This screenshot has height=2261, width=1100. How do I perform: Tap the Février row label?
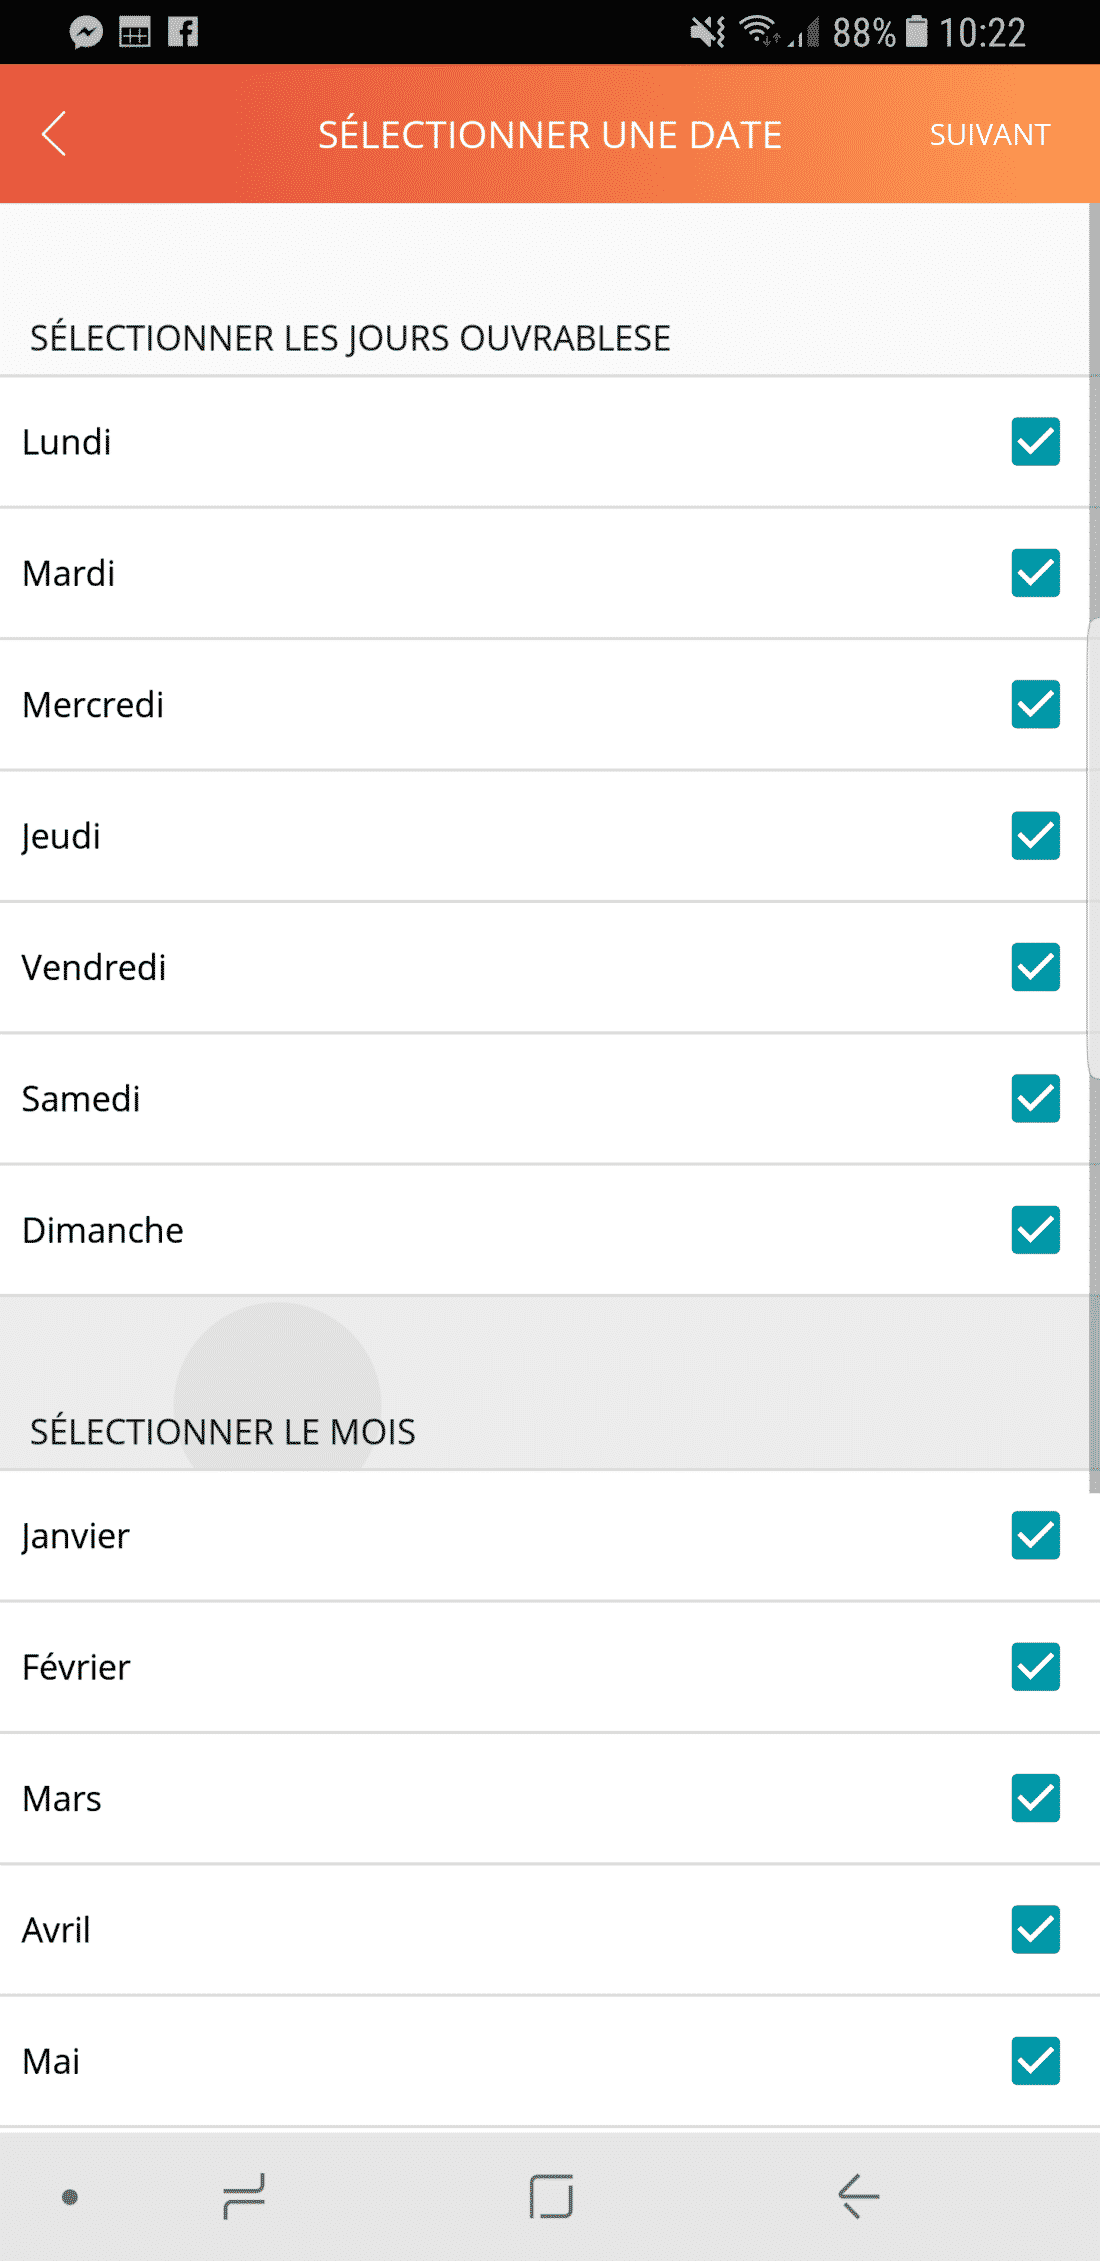pos(77,1667)
